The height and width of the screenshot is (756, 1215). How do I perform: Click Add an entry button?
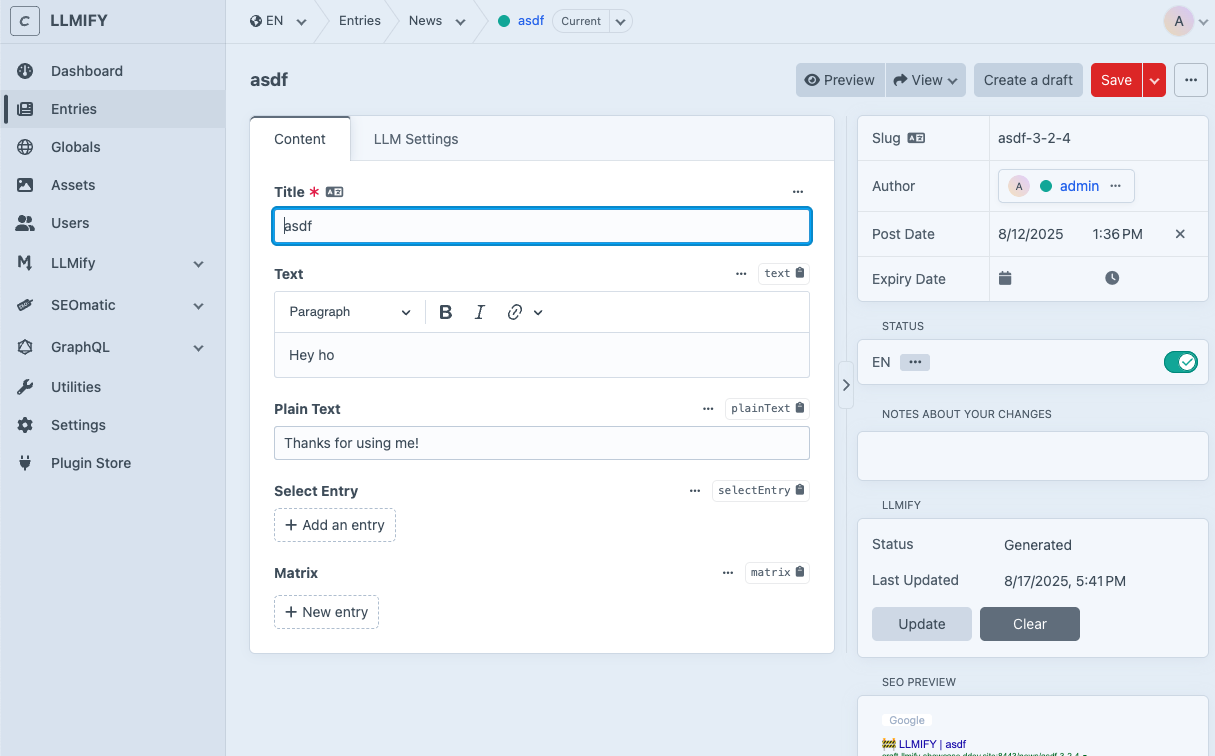pyautogui.click(x=335, y=525)
